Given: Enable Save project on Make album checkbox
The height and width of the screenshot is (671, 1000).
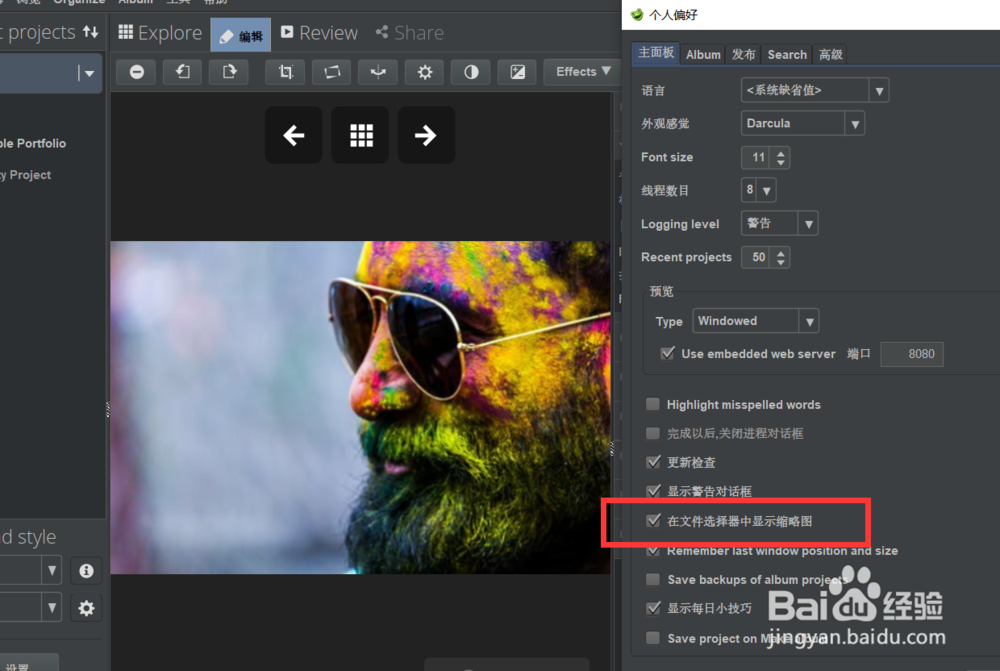Looking at the screenshot, I should (652, 638).
